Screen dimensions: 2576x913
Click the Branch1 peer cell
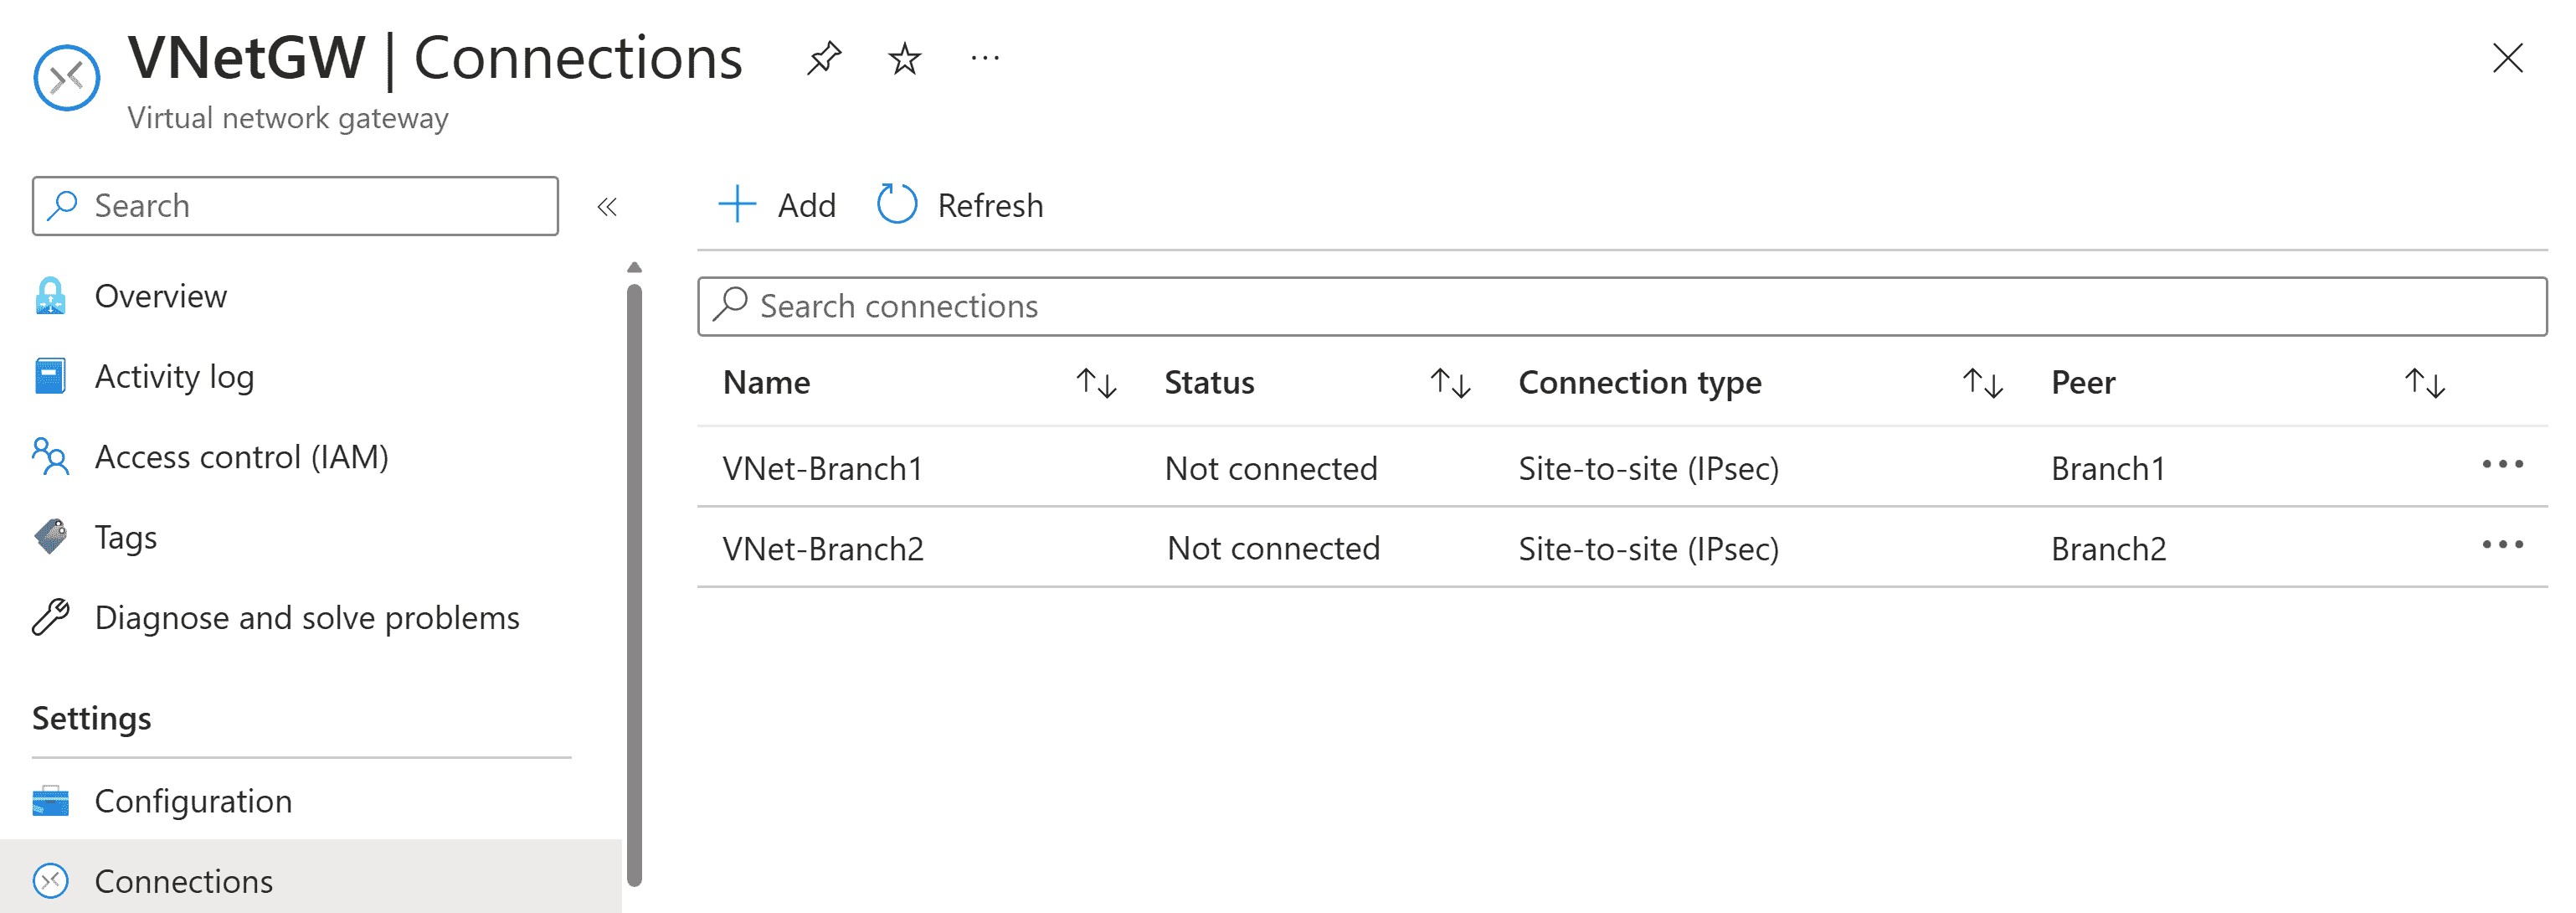pos(2108,468)
